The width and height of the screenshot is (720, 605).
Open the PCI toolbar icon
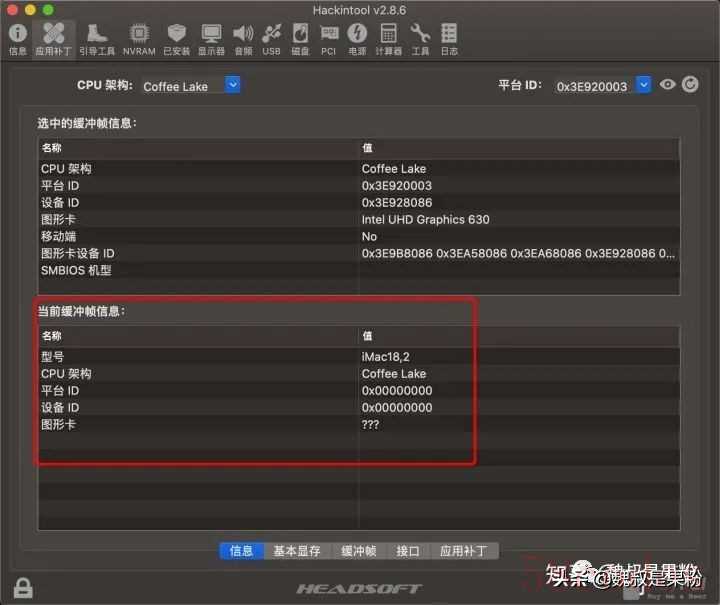[329, 39]
